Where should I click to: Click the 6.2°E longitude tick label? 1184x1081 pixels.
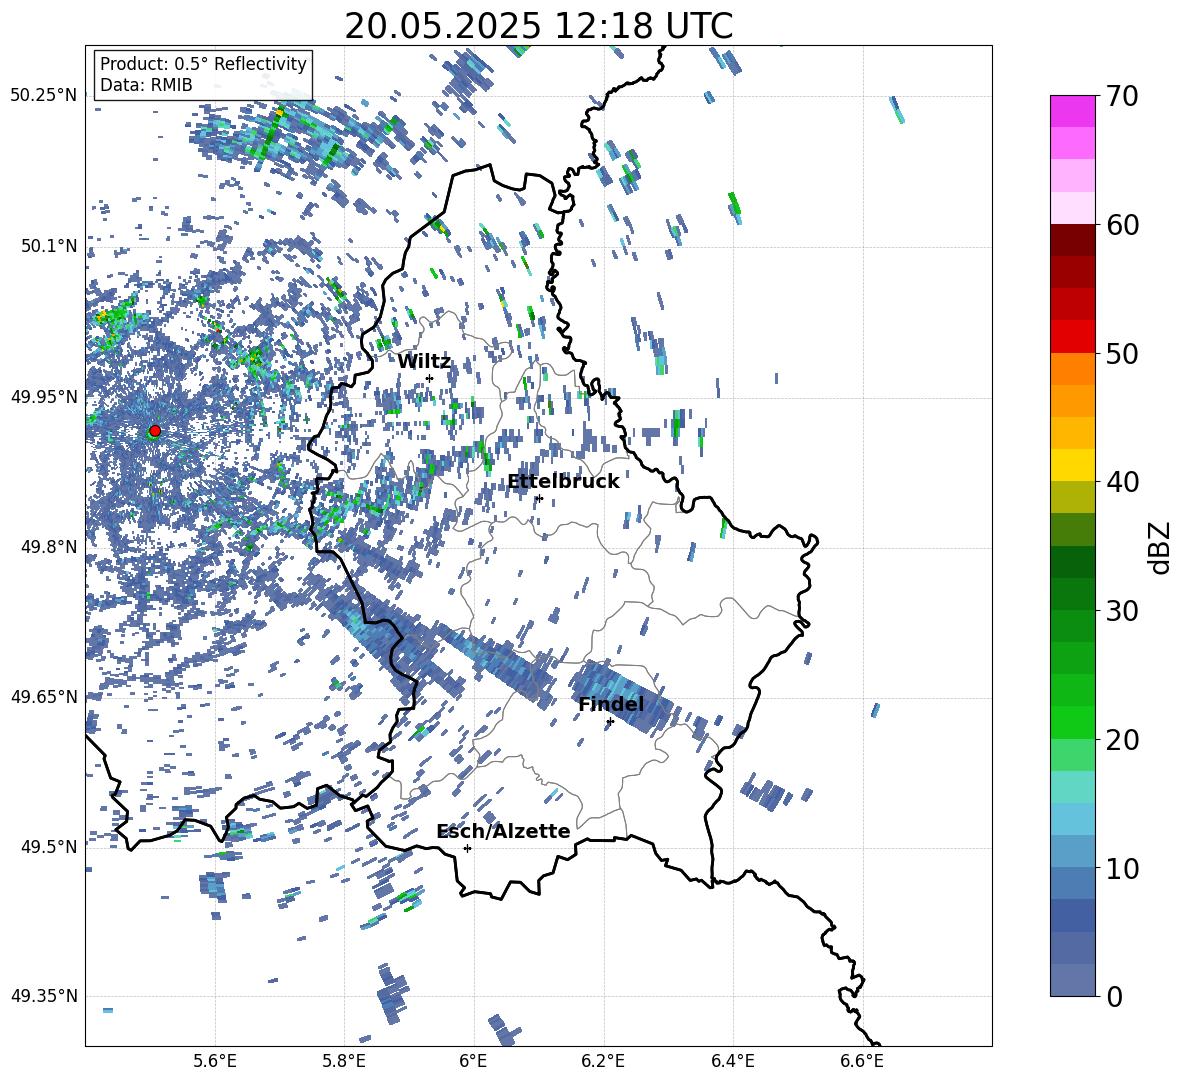pyautogui.click(x=603, y=1061)
